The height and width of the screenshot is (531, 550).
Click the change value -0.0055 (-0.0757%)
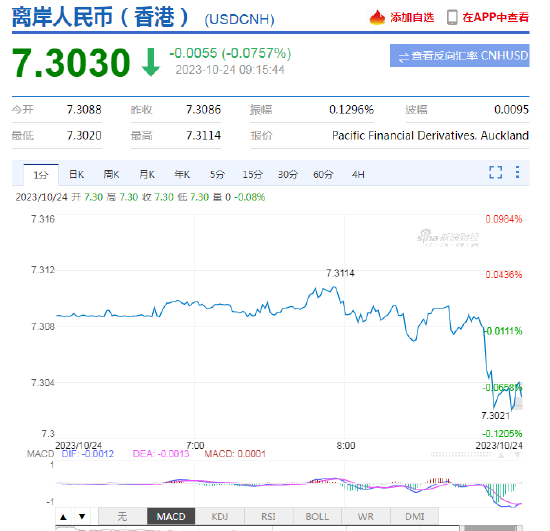pos(230,53)
